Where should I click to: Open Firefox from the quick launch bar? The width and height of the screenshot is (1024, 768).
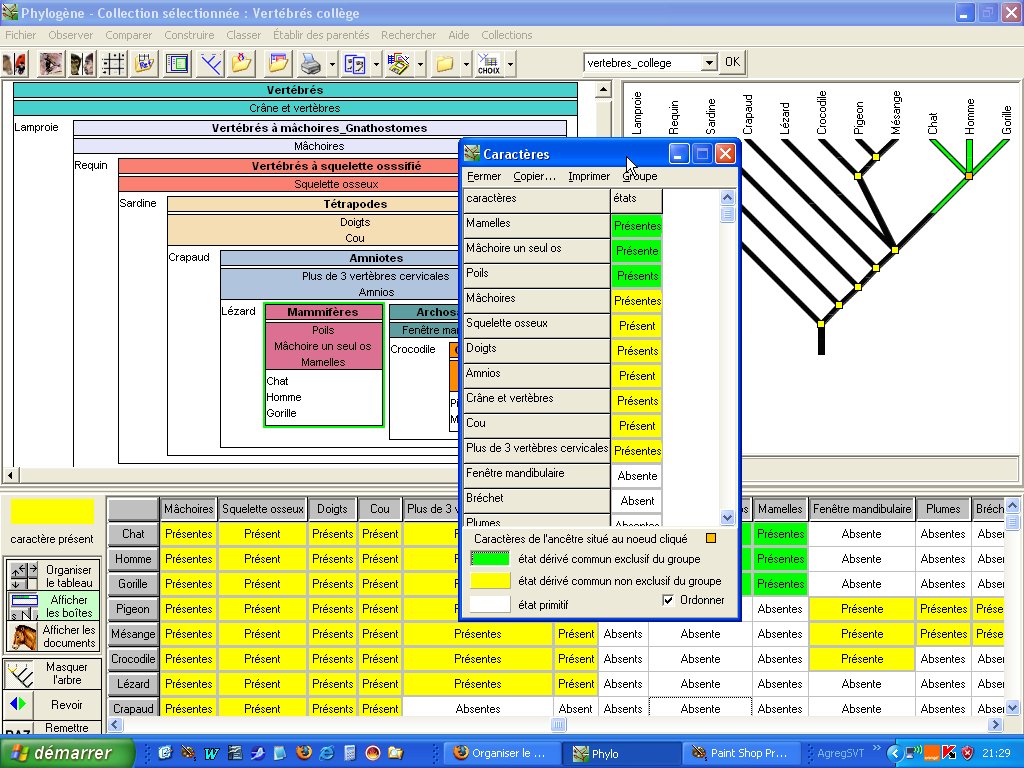click(304, 753)
